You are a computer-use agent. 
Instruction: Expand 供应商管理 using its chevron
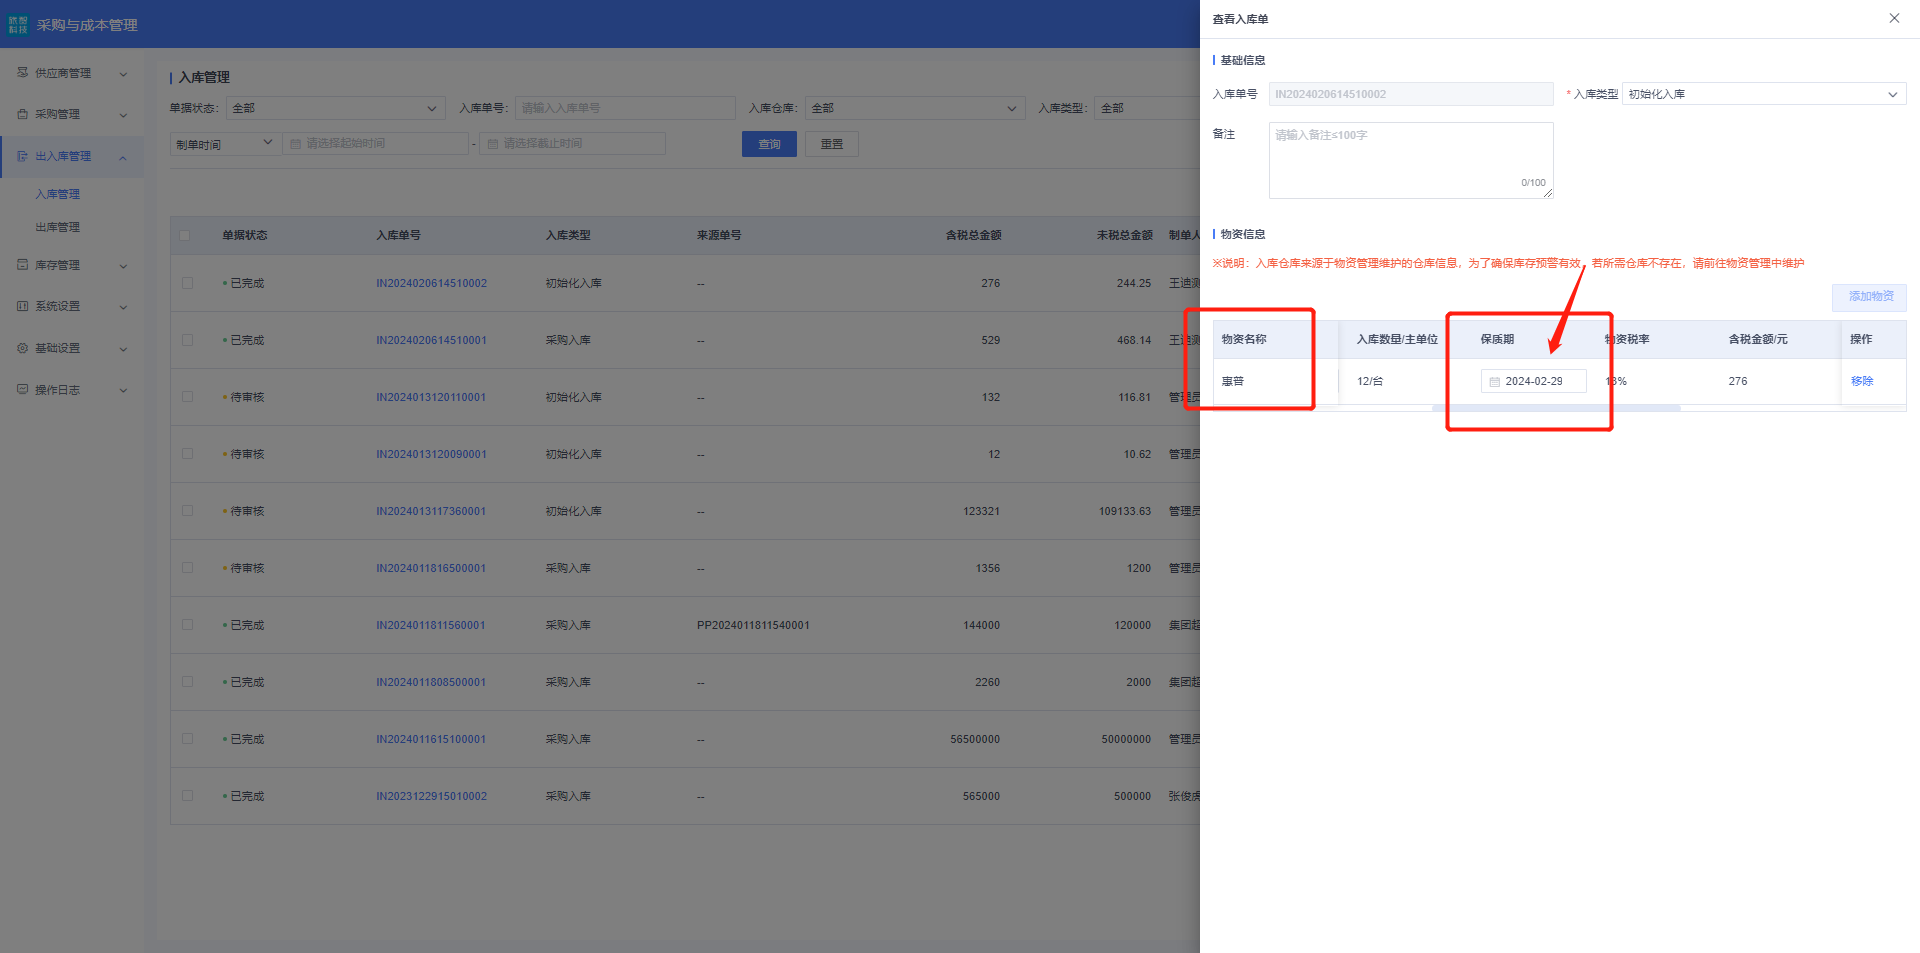click(x=123, y=73)
